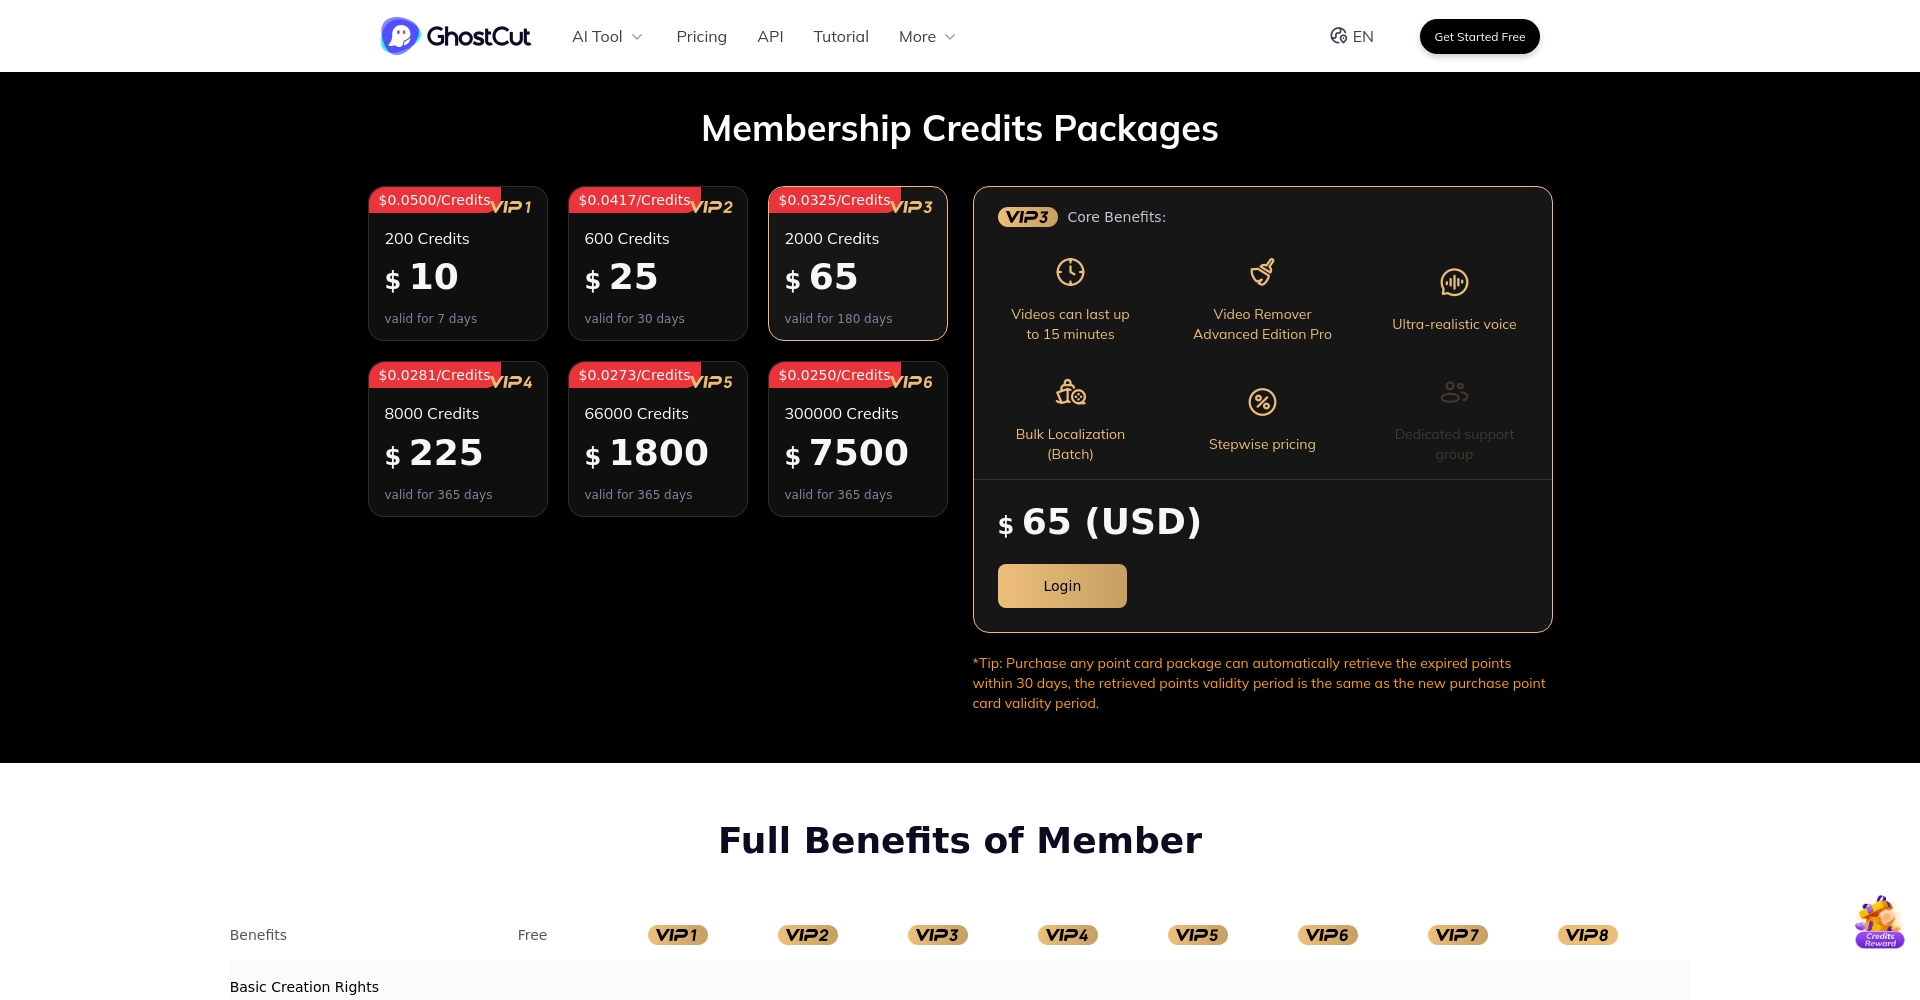Click the VIP8 column header
The width and height of the screenshot is (1920, 1000).
[1587, 935]
